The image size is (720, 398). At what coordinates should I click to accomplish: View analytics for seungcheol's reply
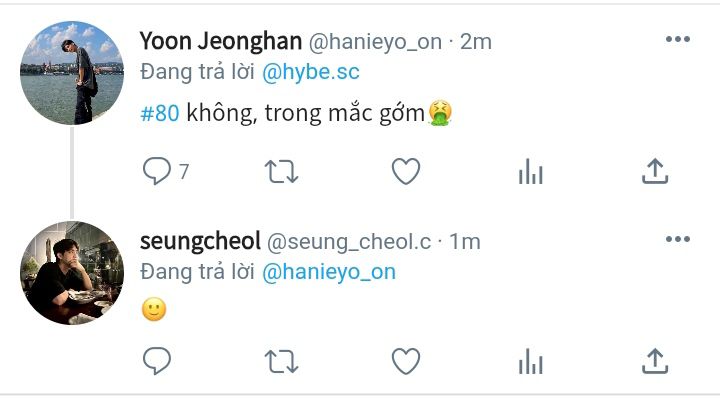pos(531,361)
